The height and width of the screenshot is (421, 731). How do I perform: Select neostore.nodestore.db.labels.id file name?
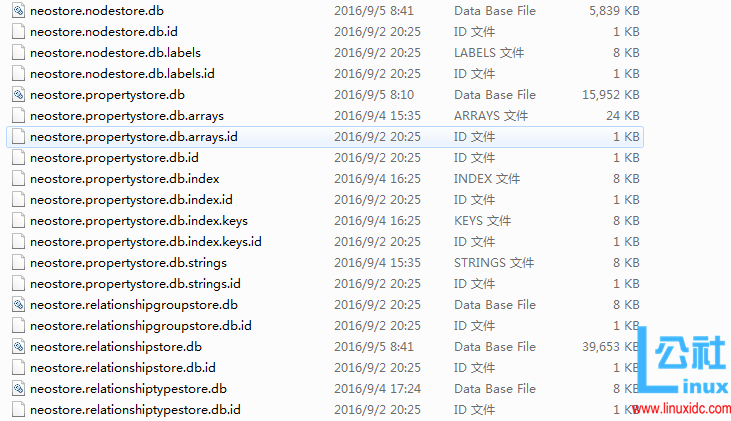[122, 74]
